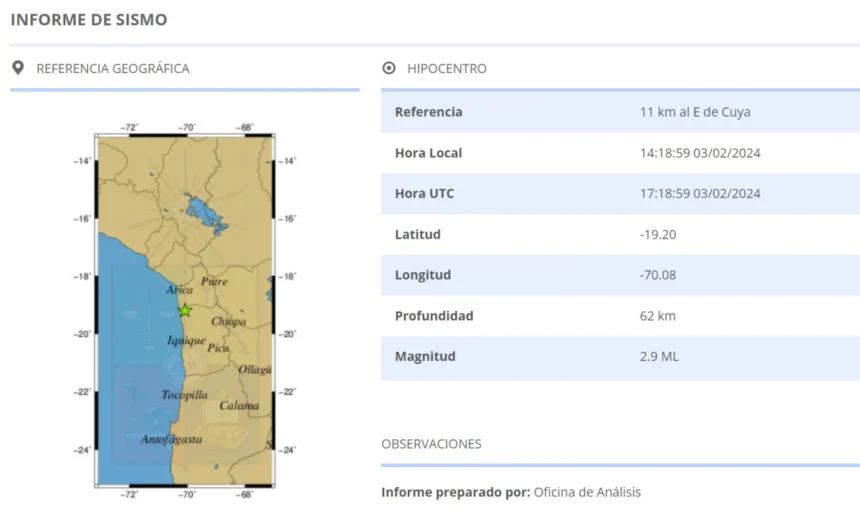
Task: Select the longitude value -70.08
Action: point(658,275)
